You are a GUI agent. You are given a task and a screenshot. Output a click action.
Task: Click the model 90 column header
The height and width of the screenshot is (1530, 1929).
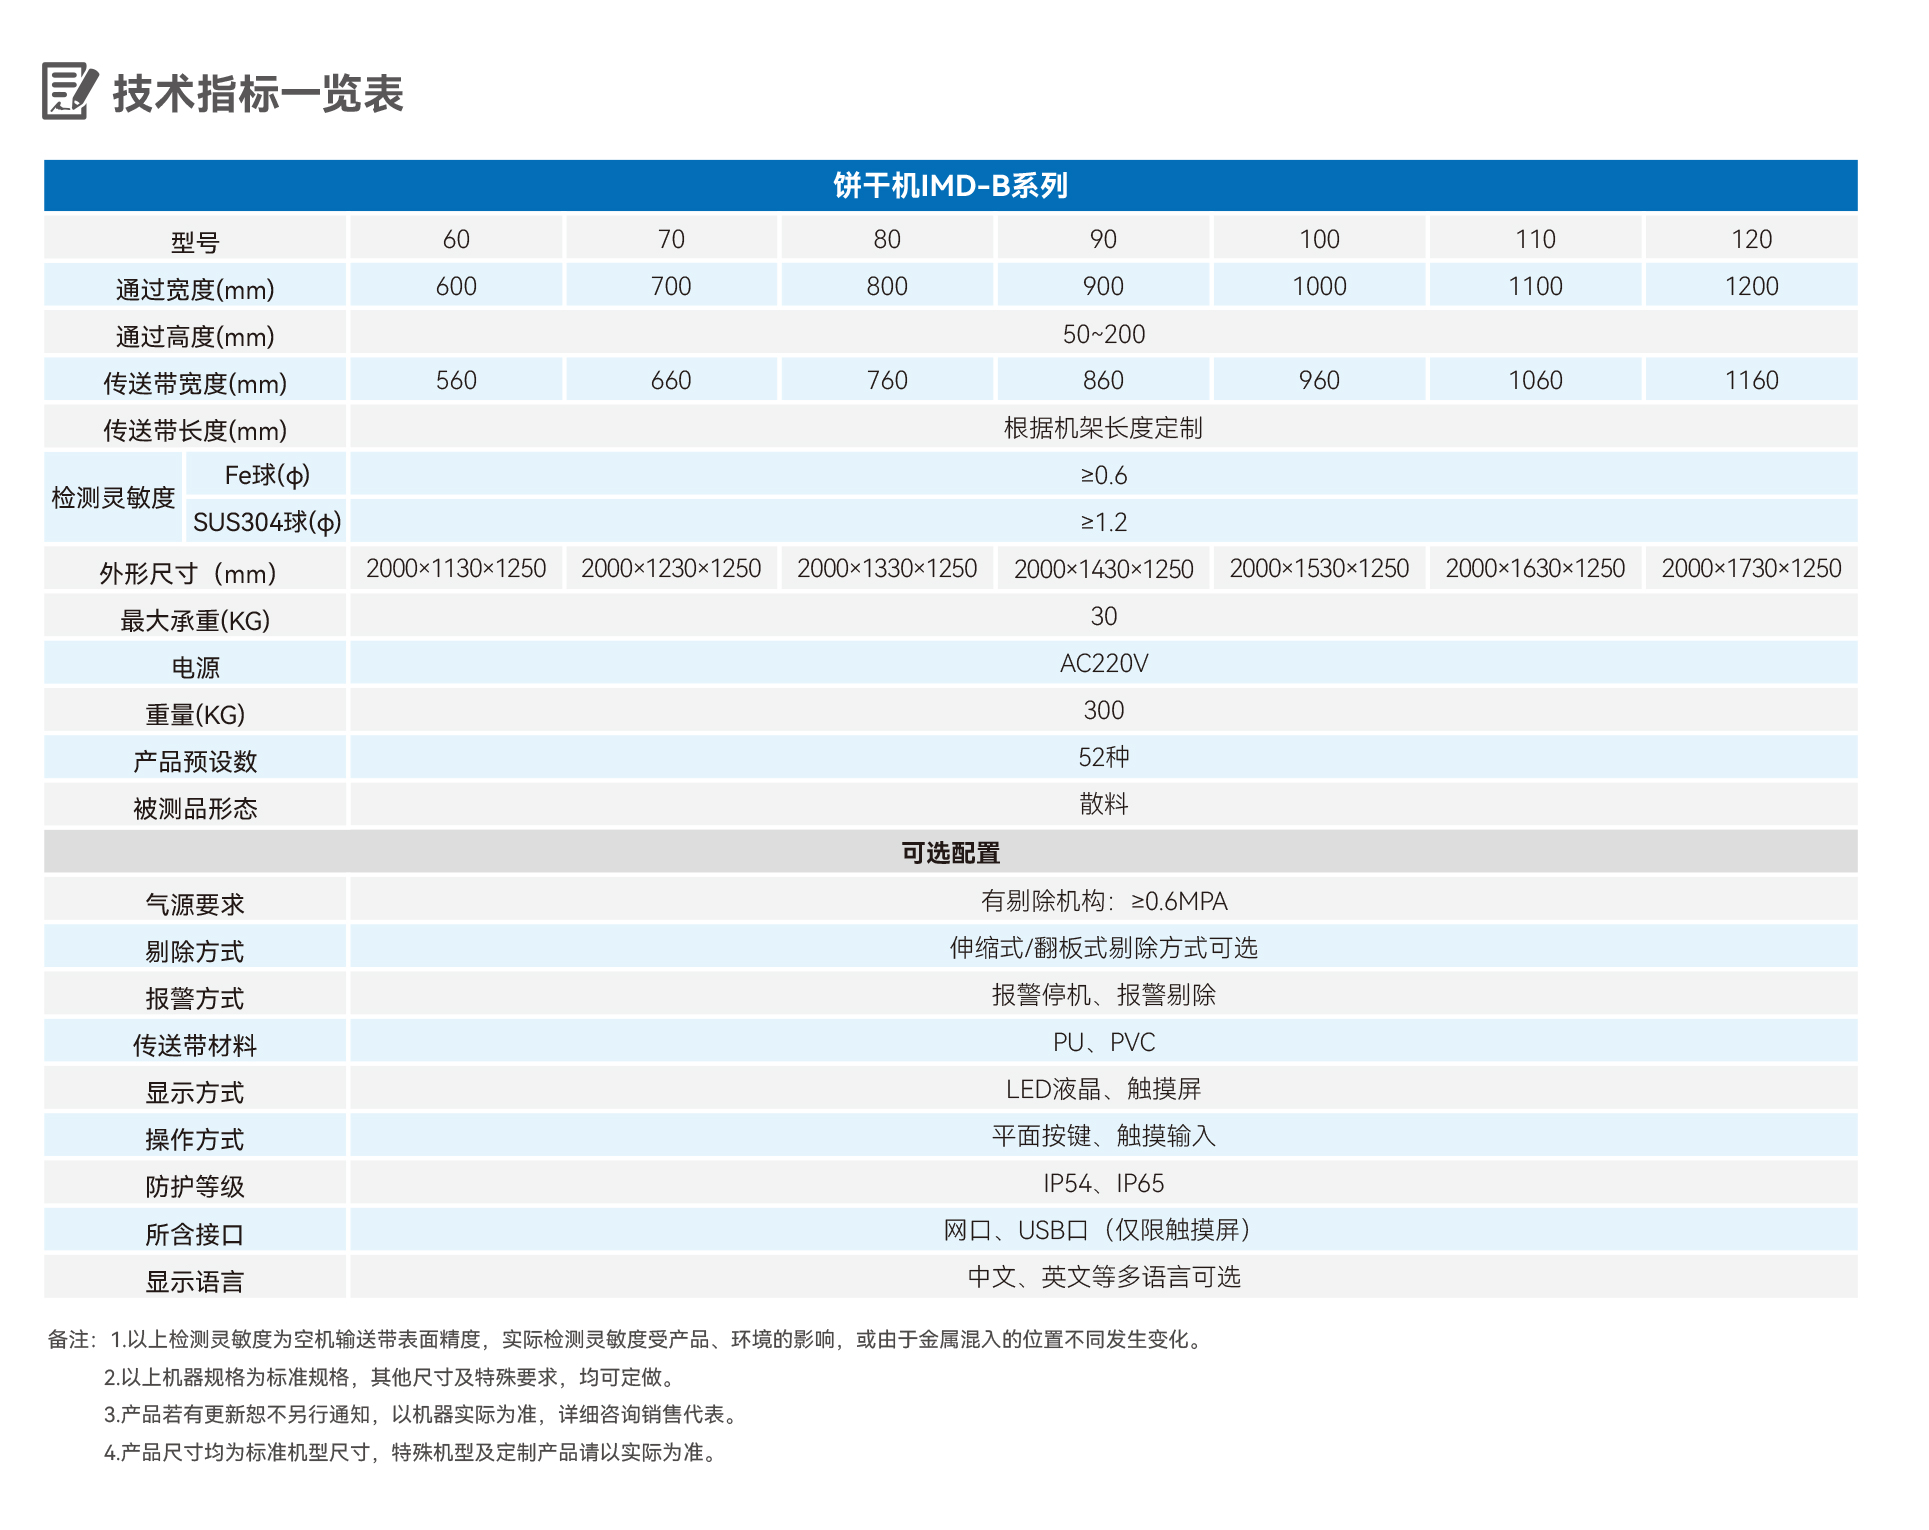(x=1102, y=238)
